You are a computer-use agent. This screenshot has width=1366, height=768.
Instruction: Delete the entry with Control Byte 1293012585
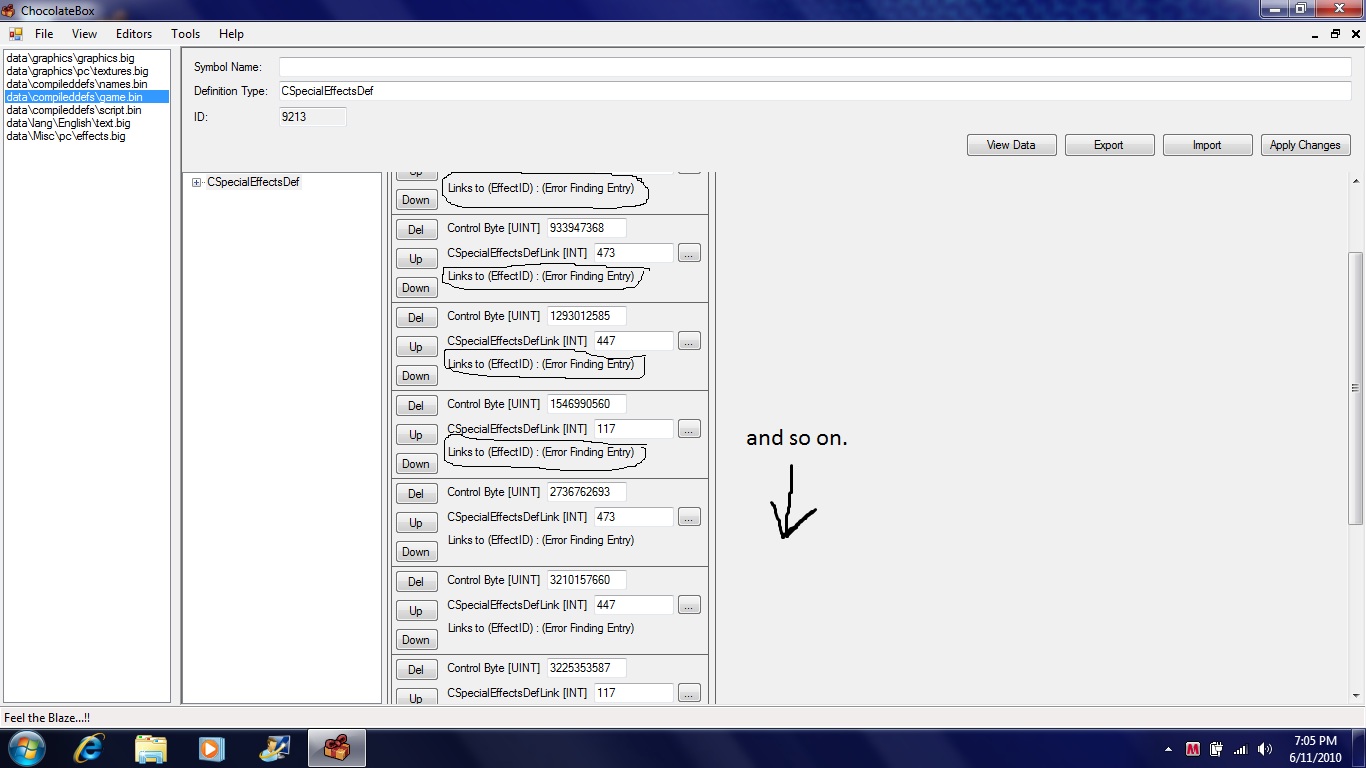point(416,317)
